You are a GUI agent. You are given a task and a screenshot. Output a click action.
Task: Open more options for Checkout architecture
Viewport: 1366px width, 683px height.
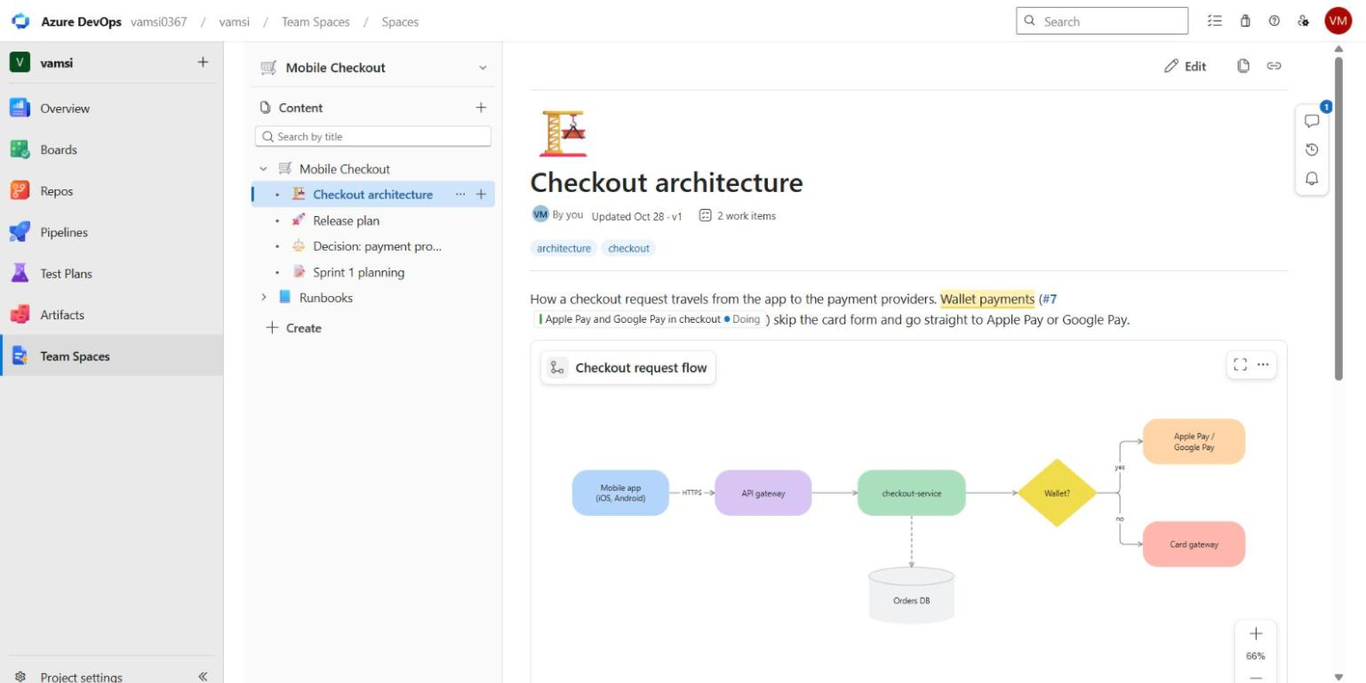point(460,194)
